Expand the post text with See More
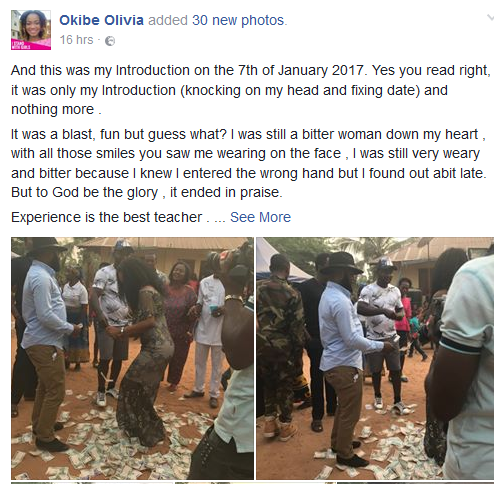The height and width of the screenshot is (484, 494). [260, 217]
